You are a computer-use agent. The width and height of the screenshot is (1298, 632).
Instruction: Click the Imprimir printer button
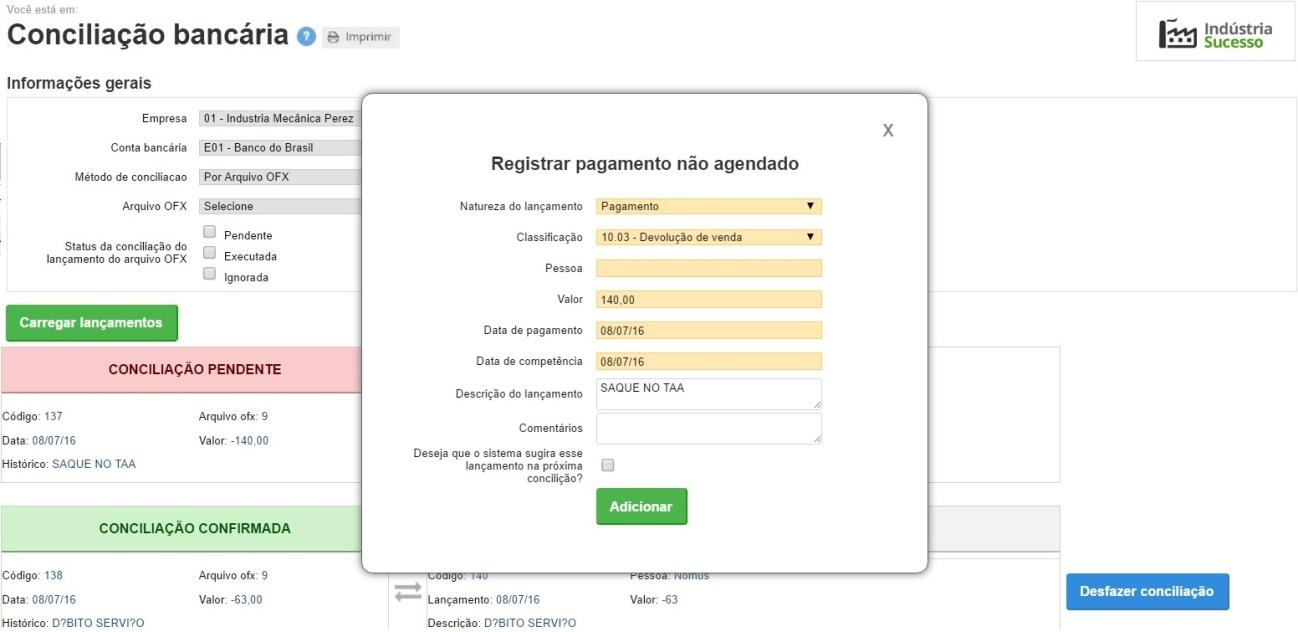360,37
